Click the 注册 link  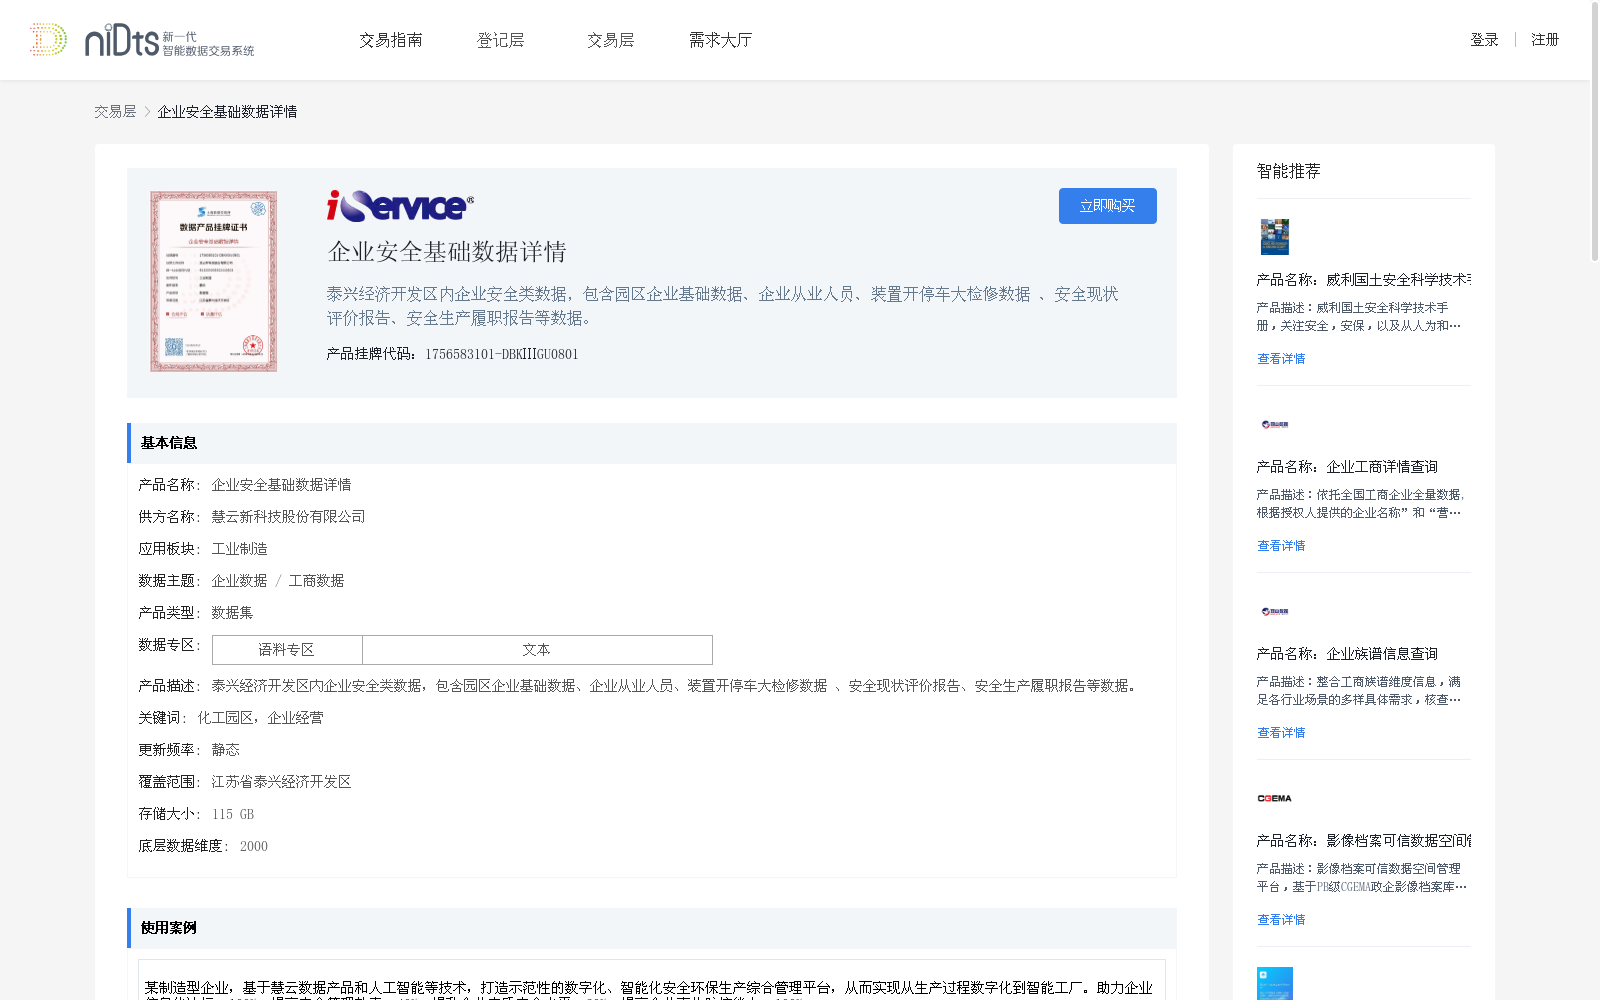click(1545, 40)
